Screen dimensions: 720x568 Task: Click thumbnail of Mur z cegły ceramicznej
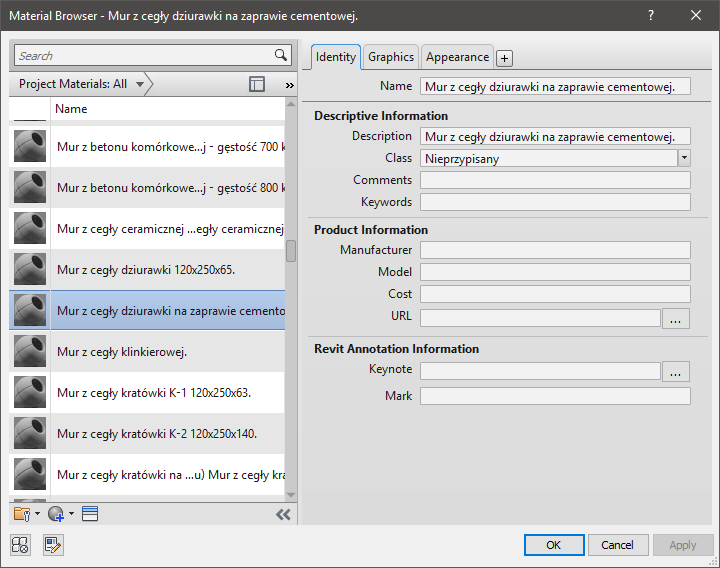(30, 228)
